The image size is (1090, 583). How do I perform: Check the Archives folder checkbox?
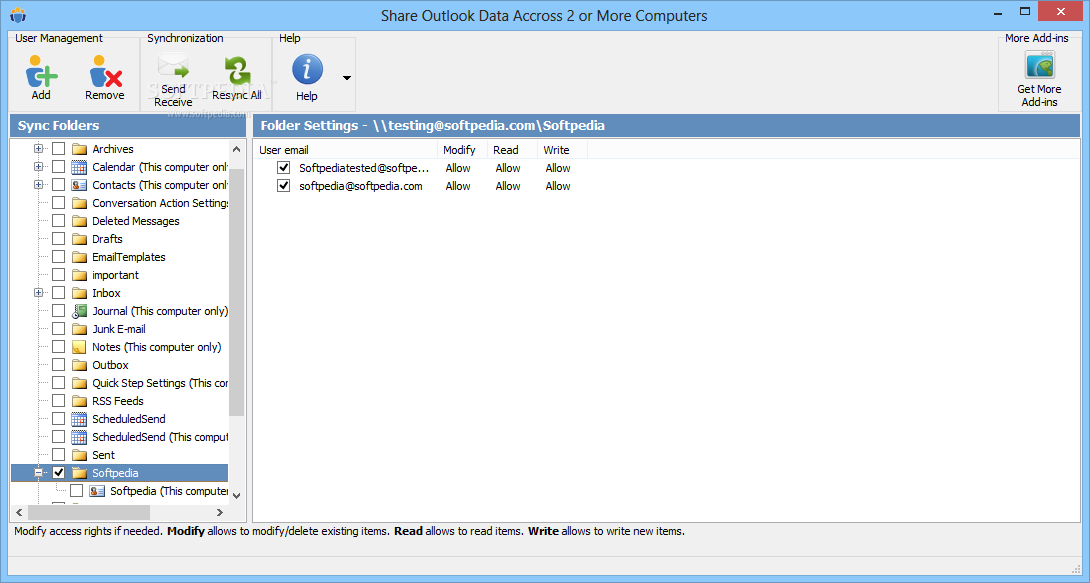click(x=58, y=149)
